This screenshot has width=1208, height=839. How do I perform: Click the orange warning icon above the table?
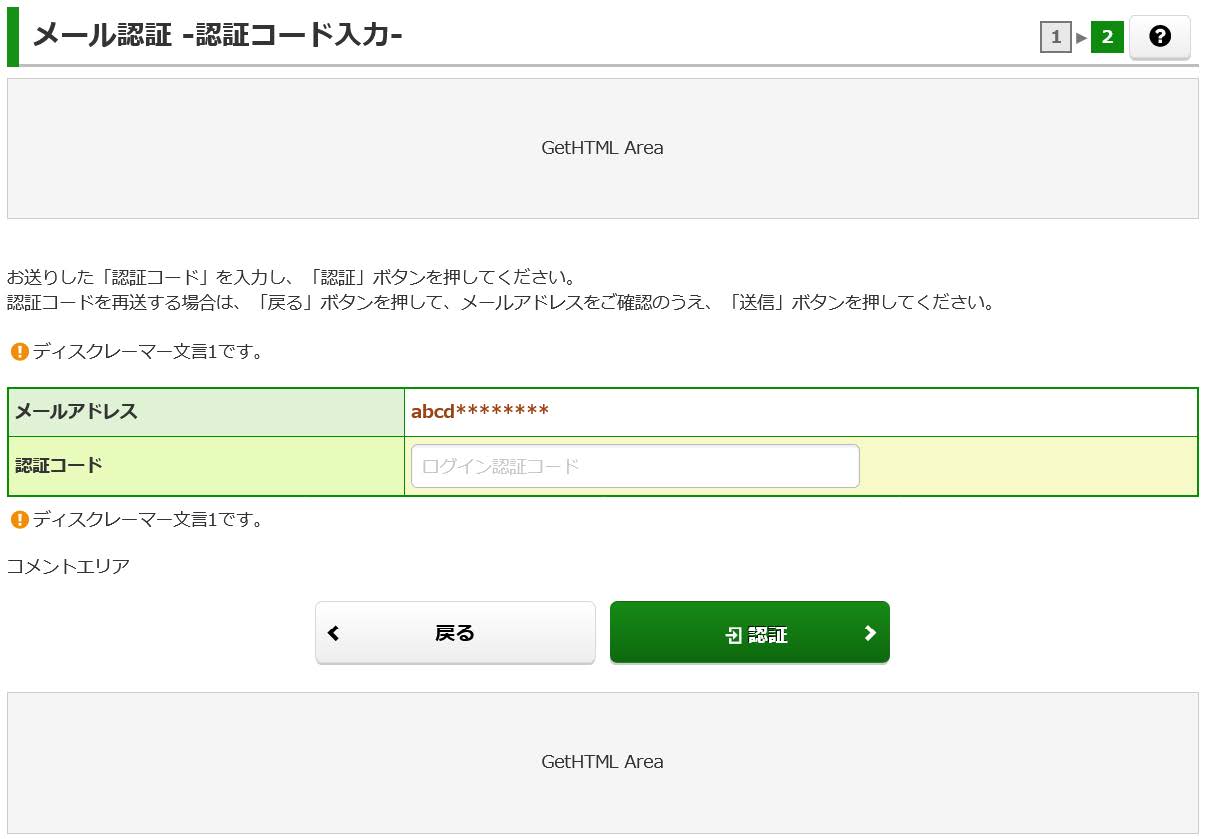[x=19, y=352]
